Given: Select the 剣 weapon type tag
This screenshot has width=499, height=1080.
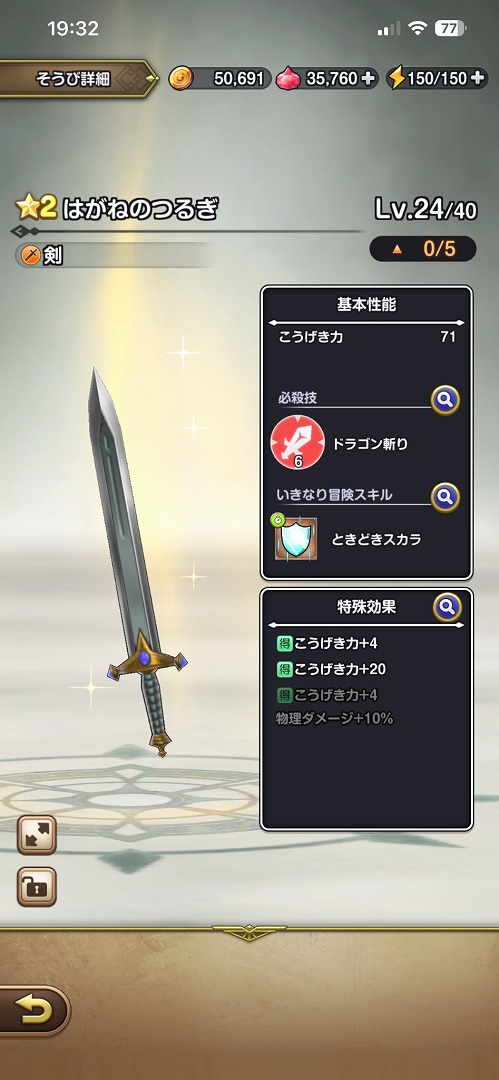Looking at the screenshot, I should (x=43, y=256).
